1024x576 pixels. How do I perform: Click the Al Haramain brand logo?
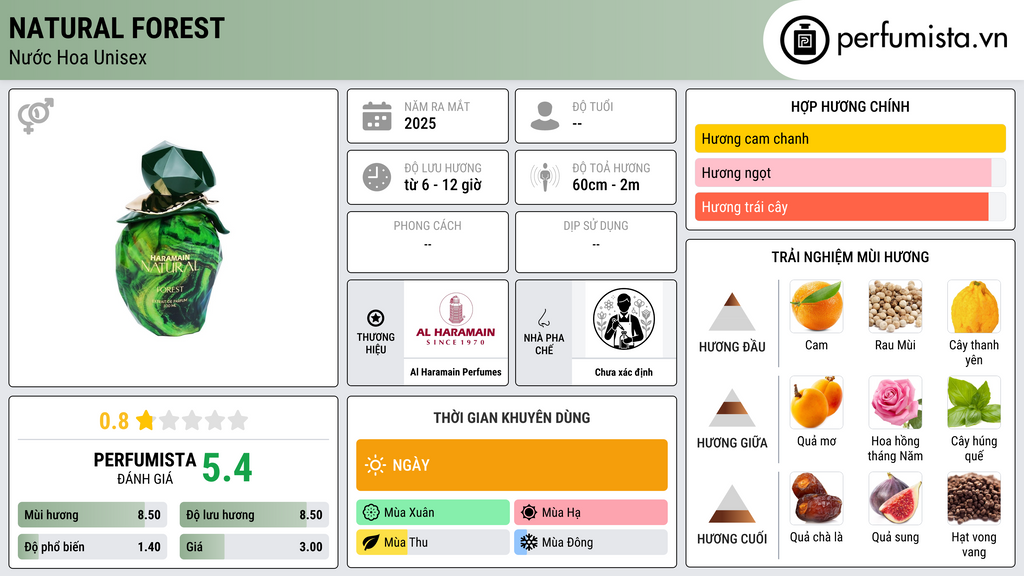tap(456, 319)
